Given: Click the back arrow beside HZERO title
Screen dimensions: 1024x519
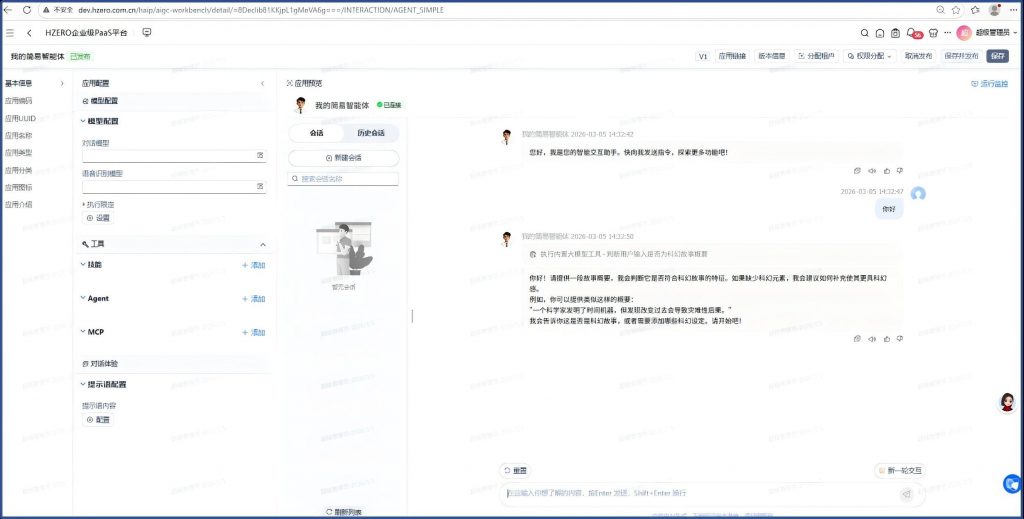Looking at the screenshot, I should tap(29, 33).
